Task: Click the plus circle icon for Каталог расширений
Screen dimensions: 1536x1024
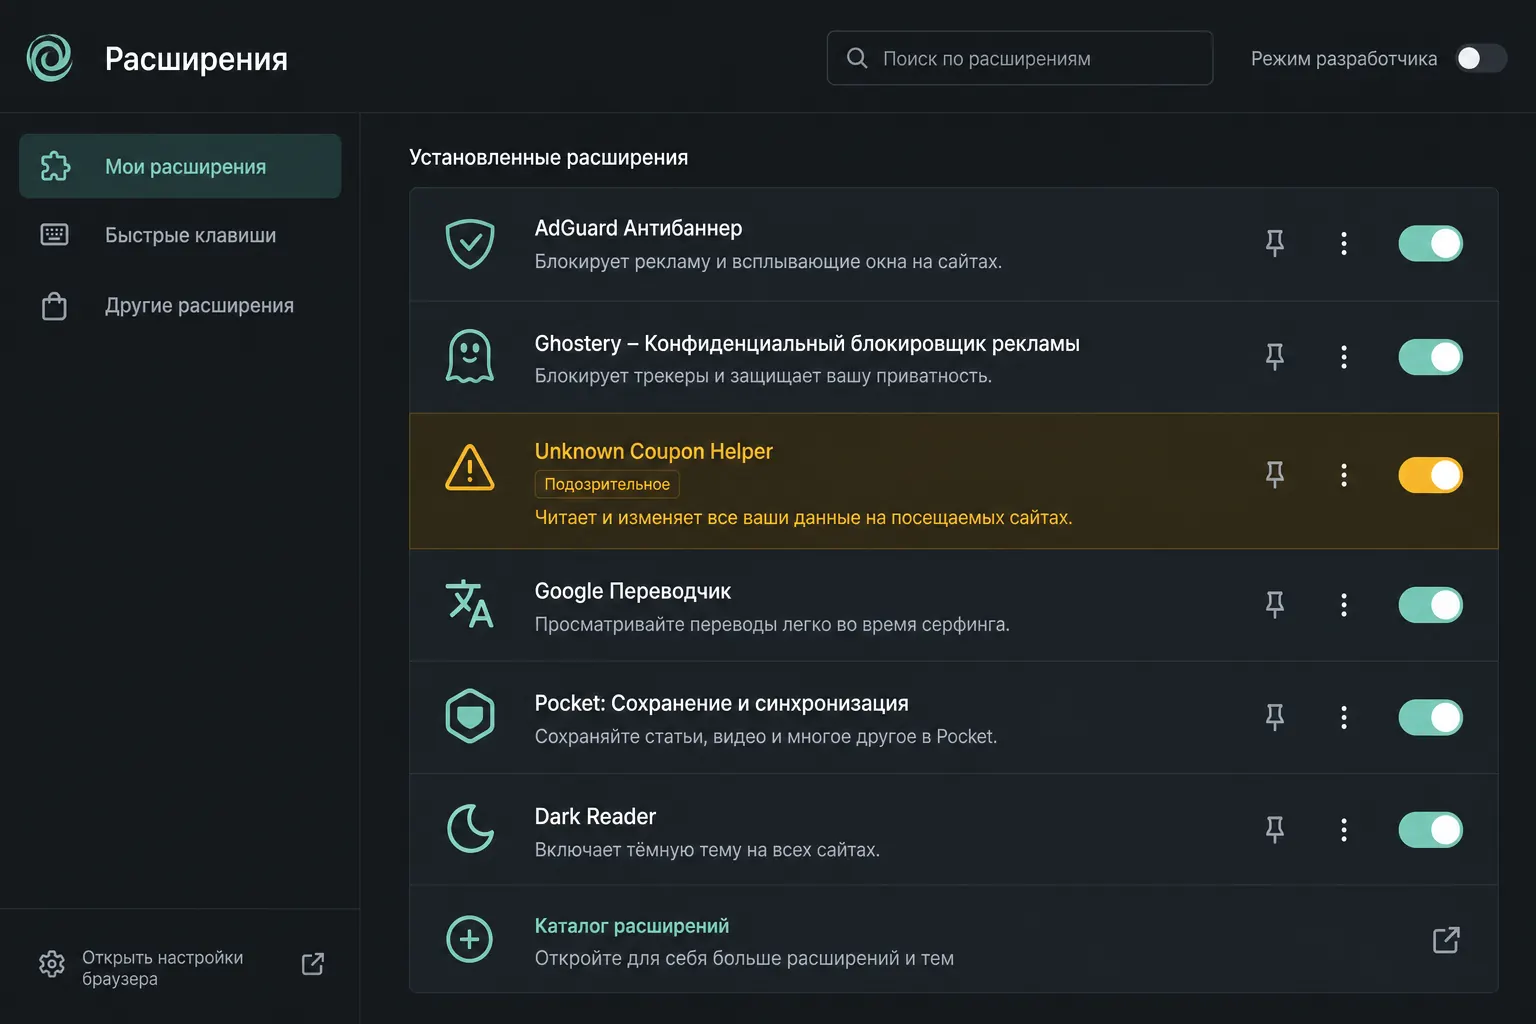Action: 470,940
